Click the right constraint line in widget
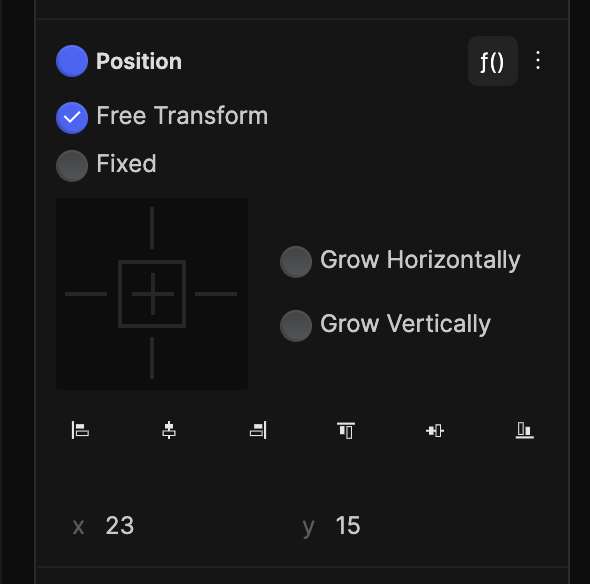The image size is (590, 584). click(216, 294)
